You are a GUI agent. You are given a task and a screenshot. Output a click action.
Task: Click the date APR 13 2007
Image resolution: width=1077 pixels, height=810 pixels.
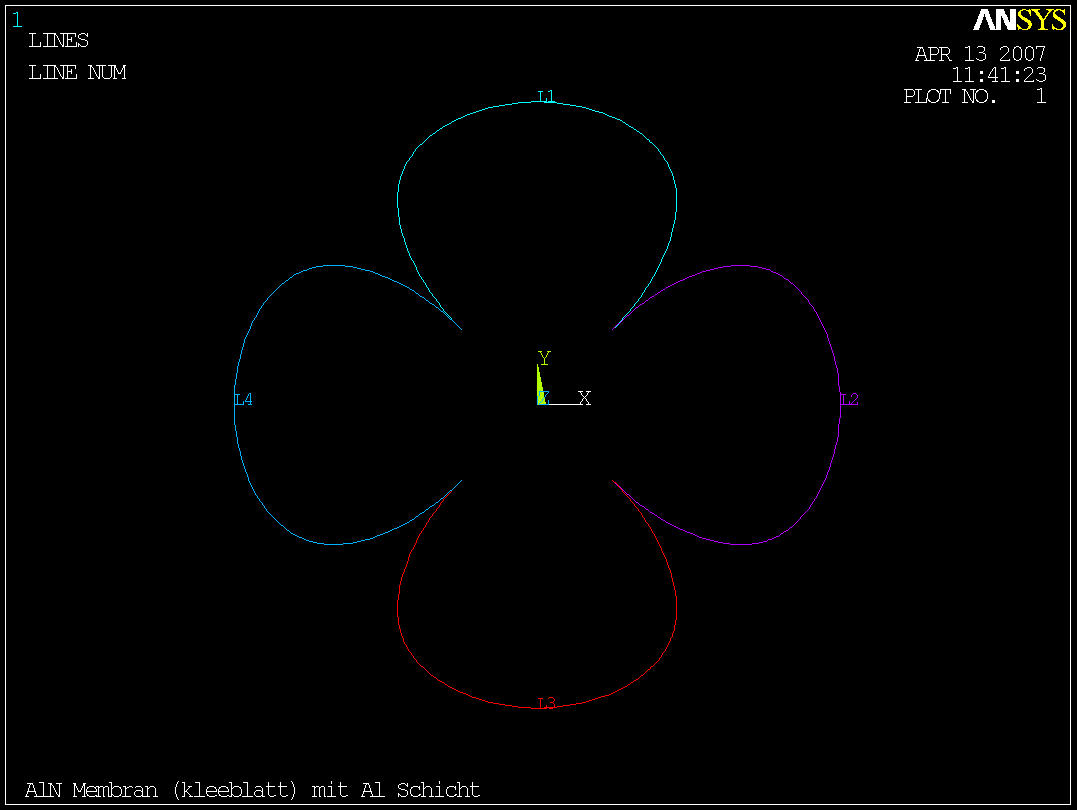[980, 54]
